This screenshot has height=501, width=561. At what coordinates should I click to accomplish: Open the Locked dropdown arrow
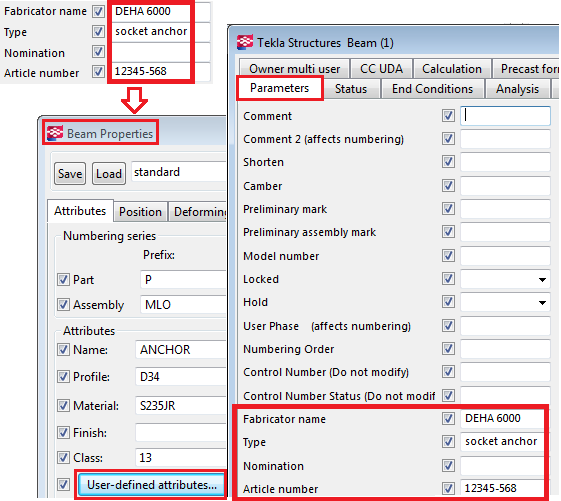542,279
